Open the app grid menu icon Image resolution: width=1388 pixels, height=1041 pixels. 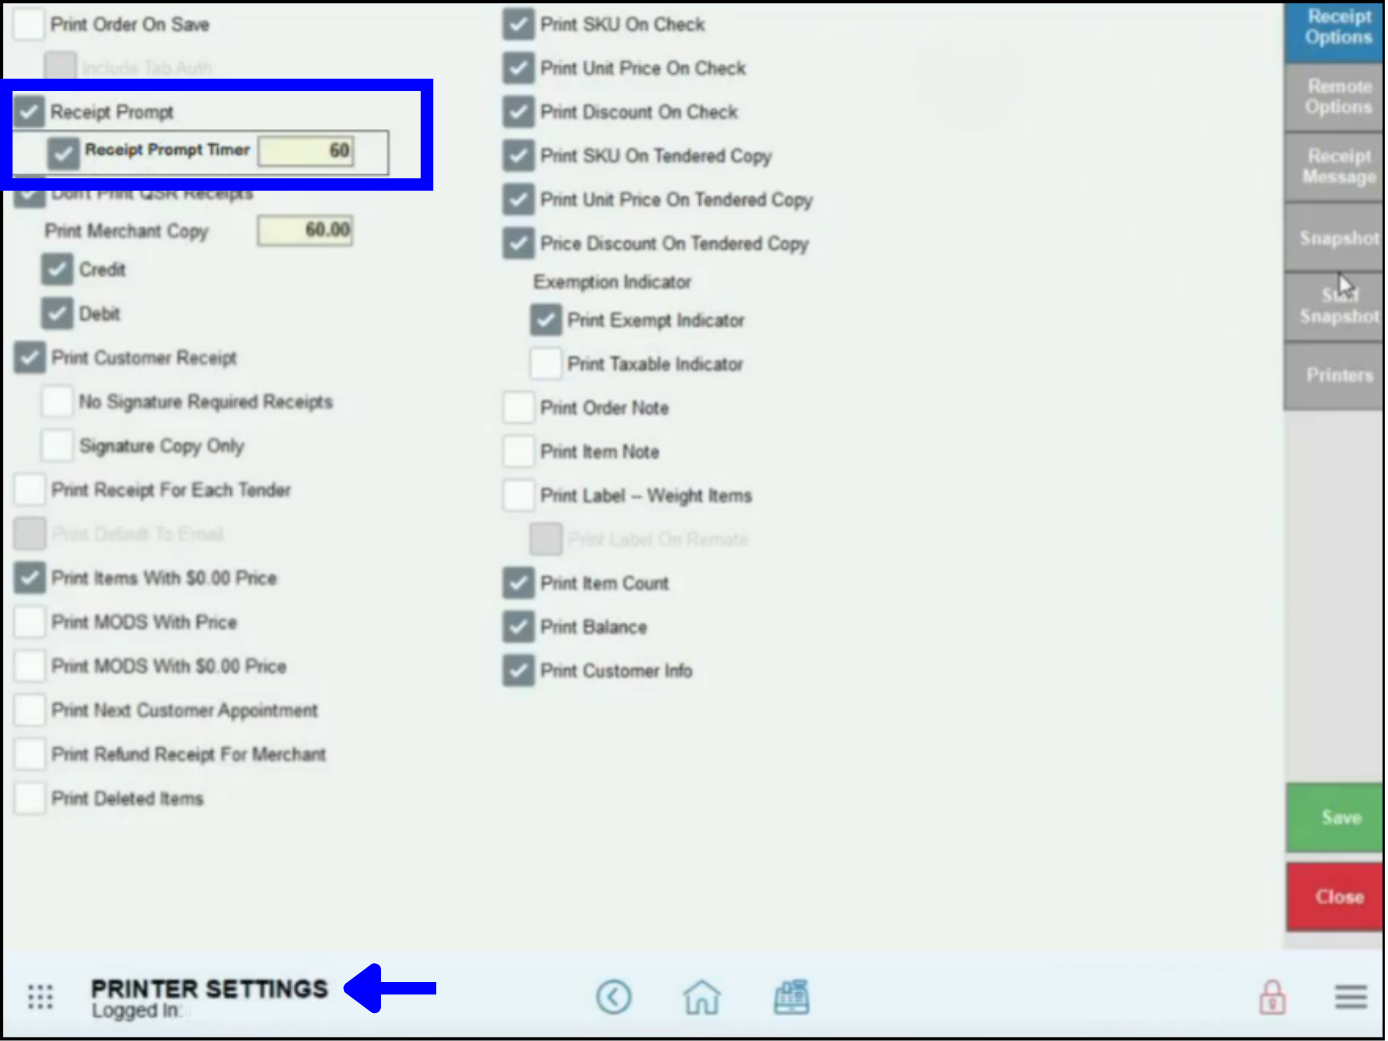40,996
